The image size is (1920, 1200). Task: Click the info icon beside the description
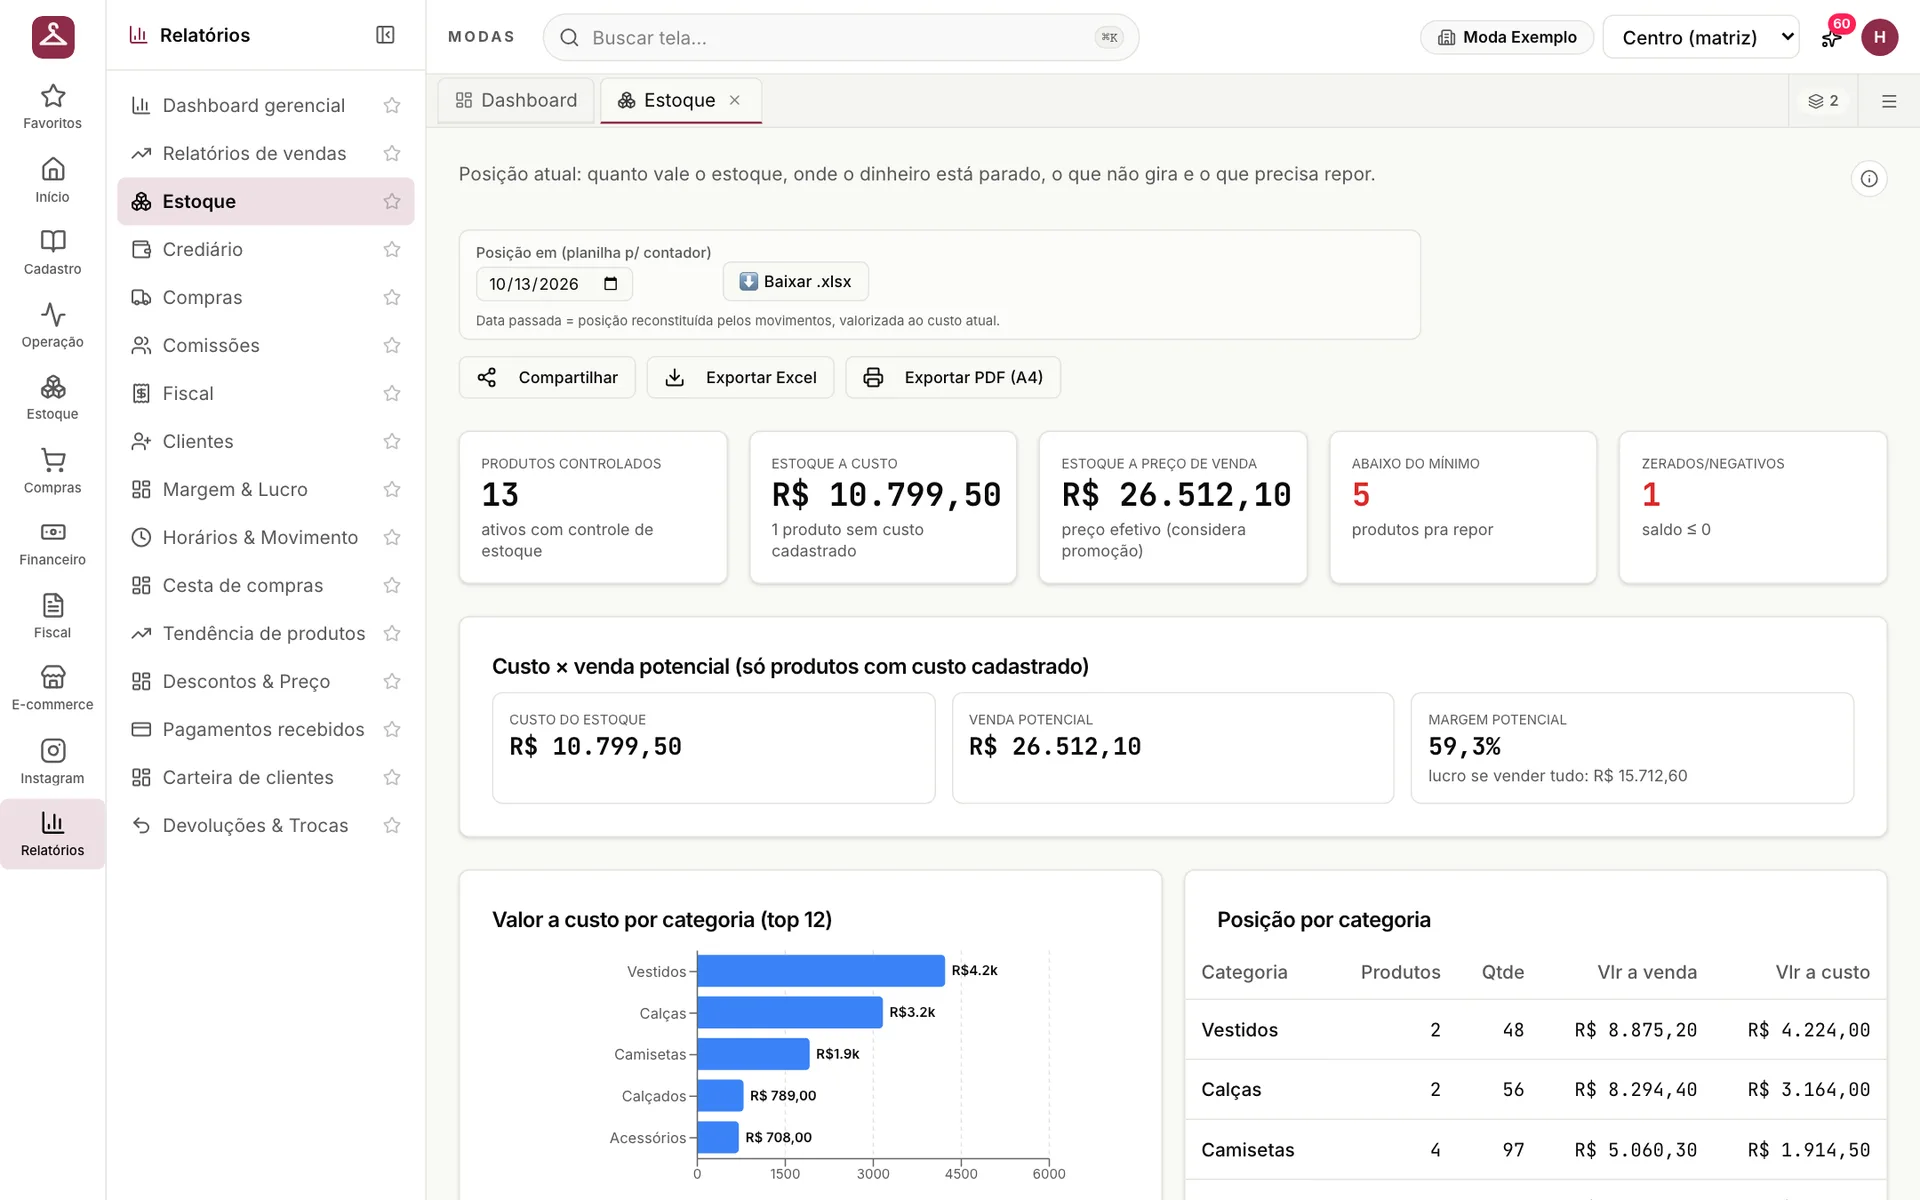pos(1868,179)
